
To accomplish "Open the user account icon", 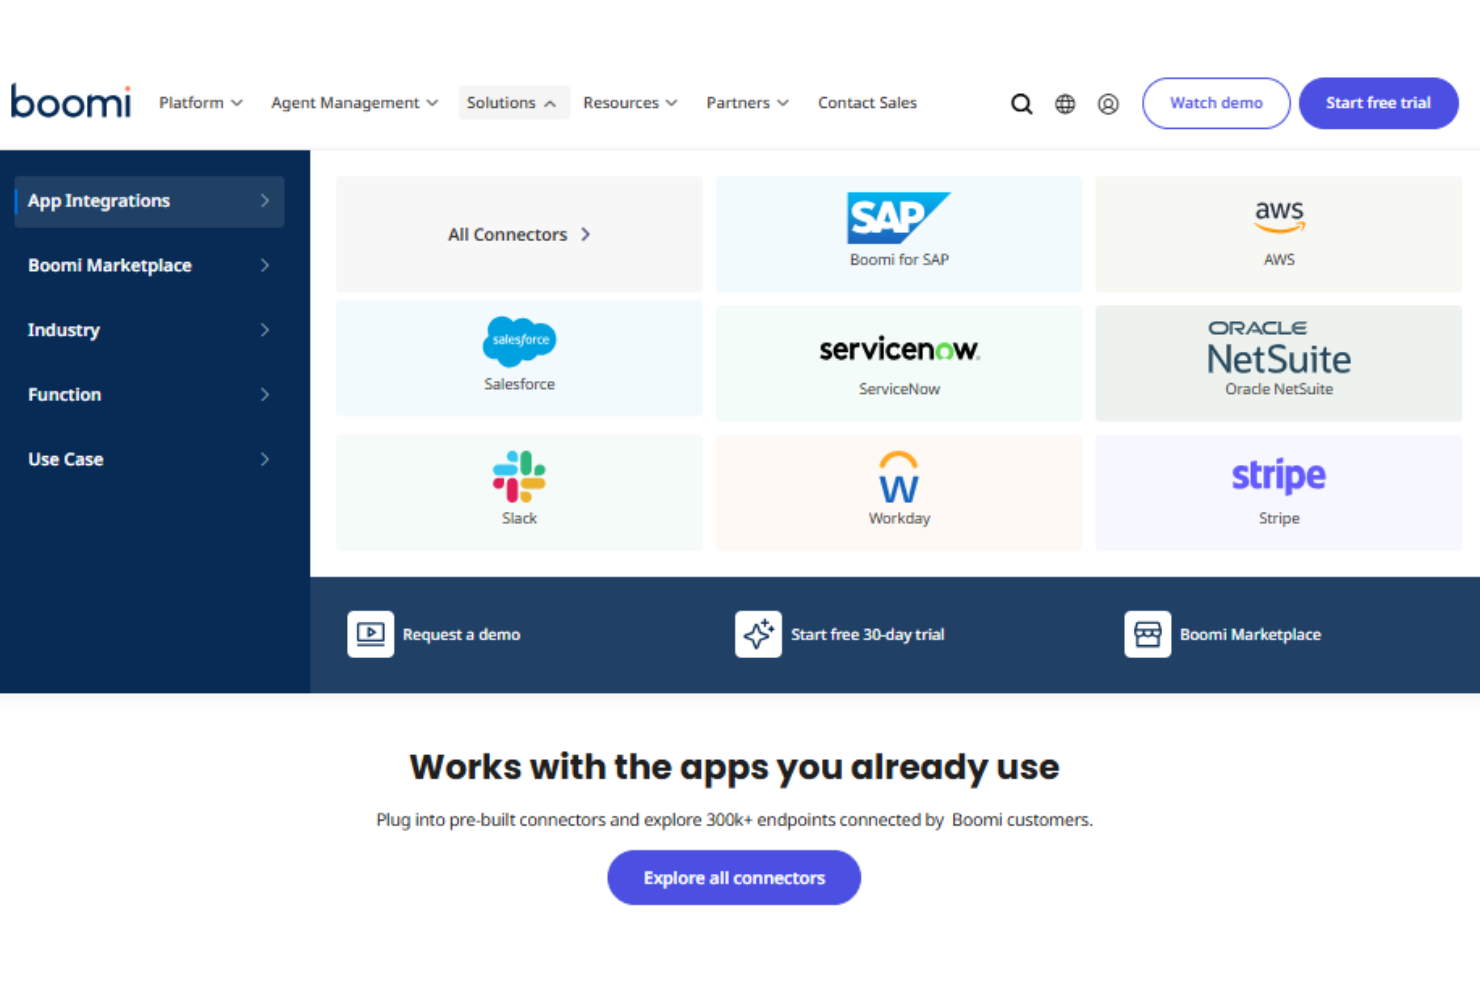I will coord(1108,104).
